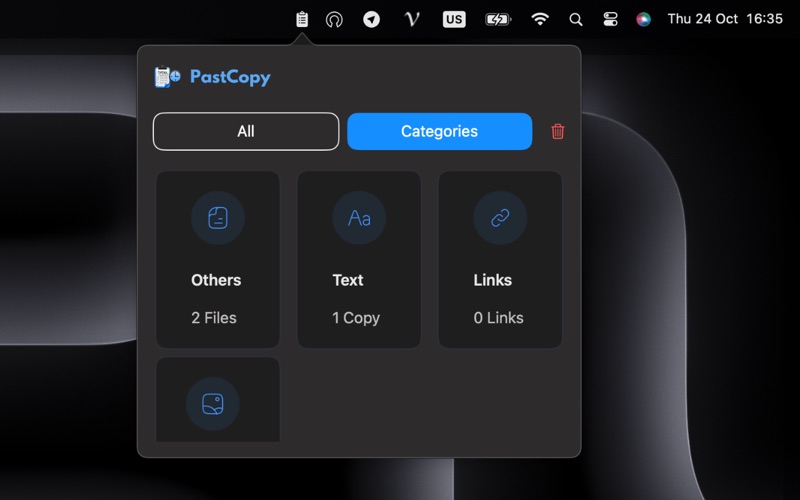
Task: Open the Wi-Fi menu
Action: pyautogui.click(x=540, y=19)
